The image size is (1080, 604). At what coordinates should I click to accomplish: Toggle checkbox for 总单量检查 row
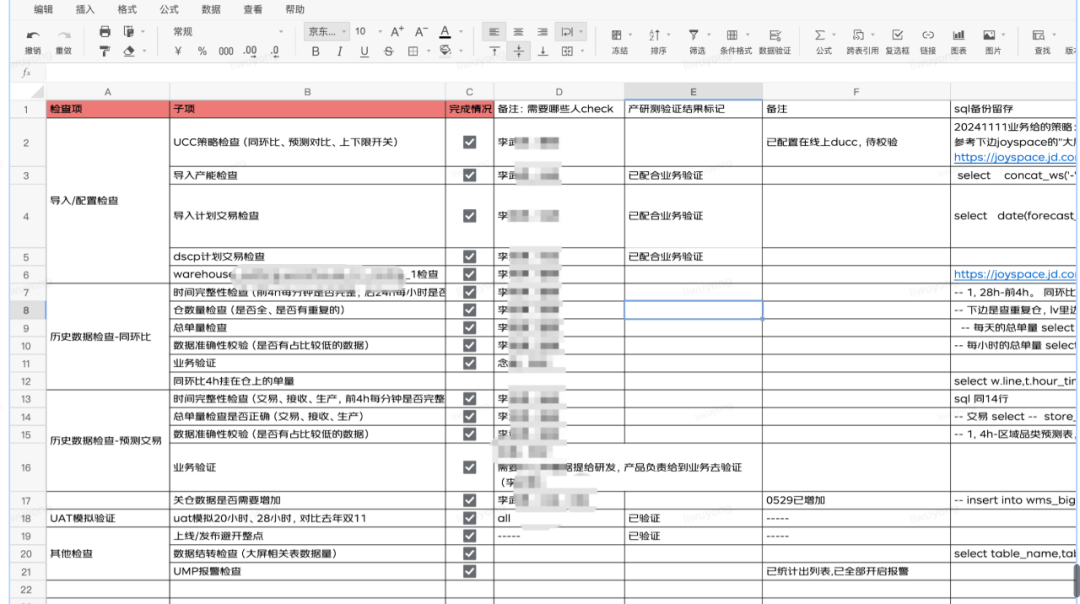[470, 328]
